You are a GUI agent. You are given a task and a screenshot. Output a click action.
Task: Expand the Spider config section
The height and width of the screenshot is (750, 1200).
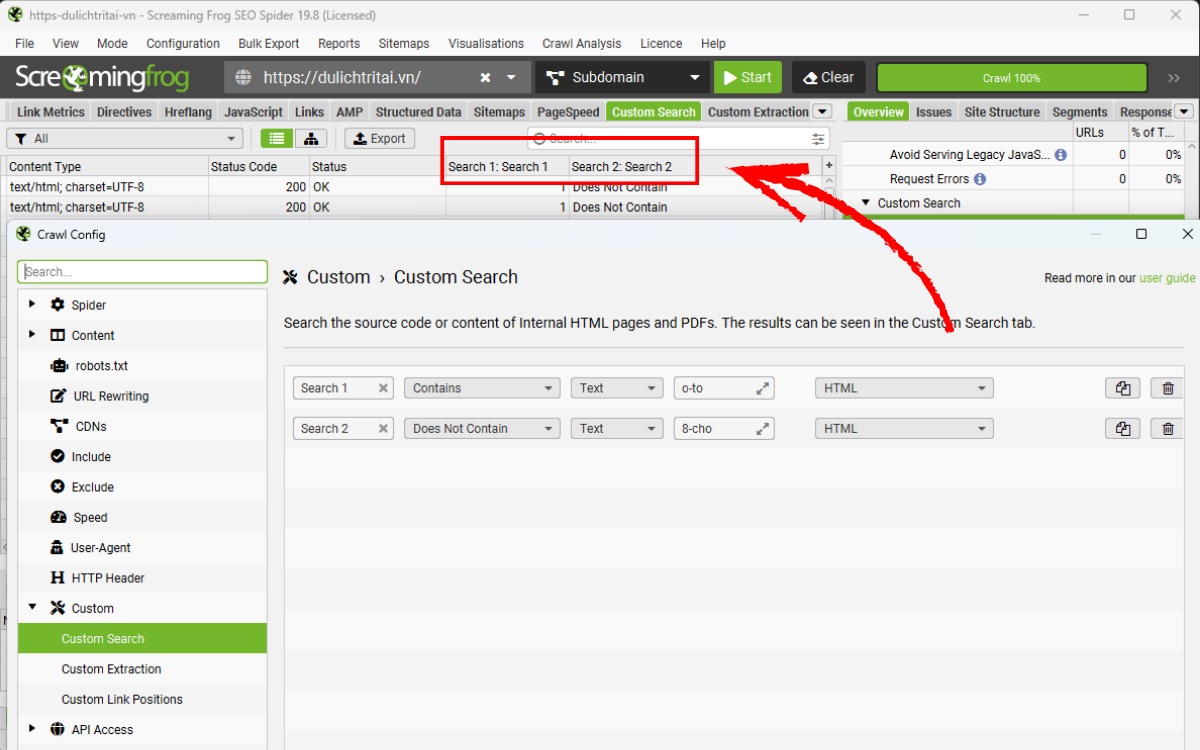tap(32, 304)
